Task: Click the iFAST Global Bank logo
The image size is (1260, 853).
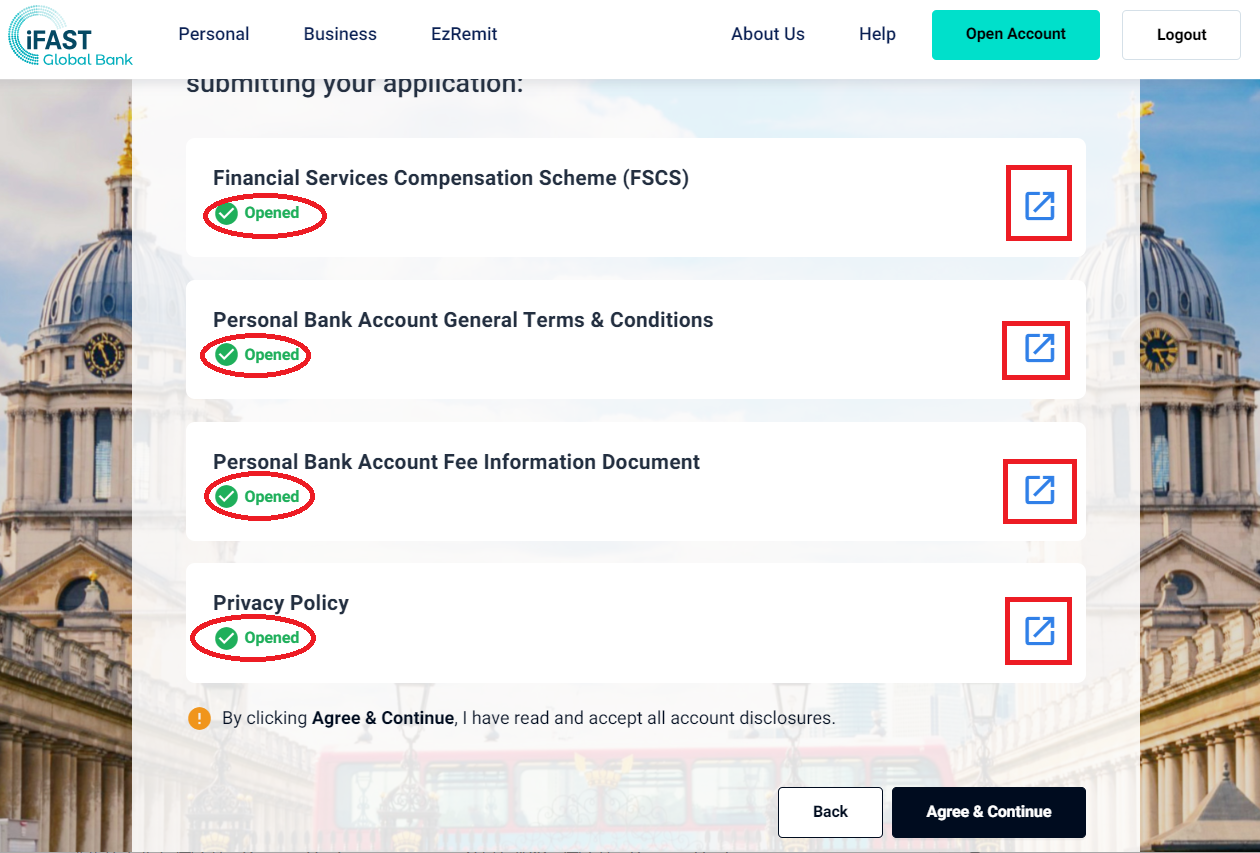Action: tap(70, 38)
